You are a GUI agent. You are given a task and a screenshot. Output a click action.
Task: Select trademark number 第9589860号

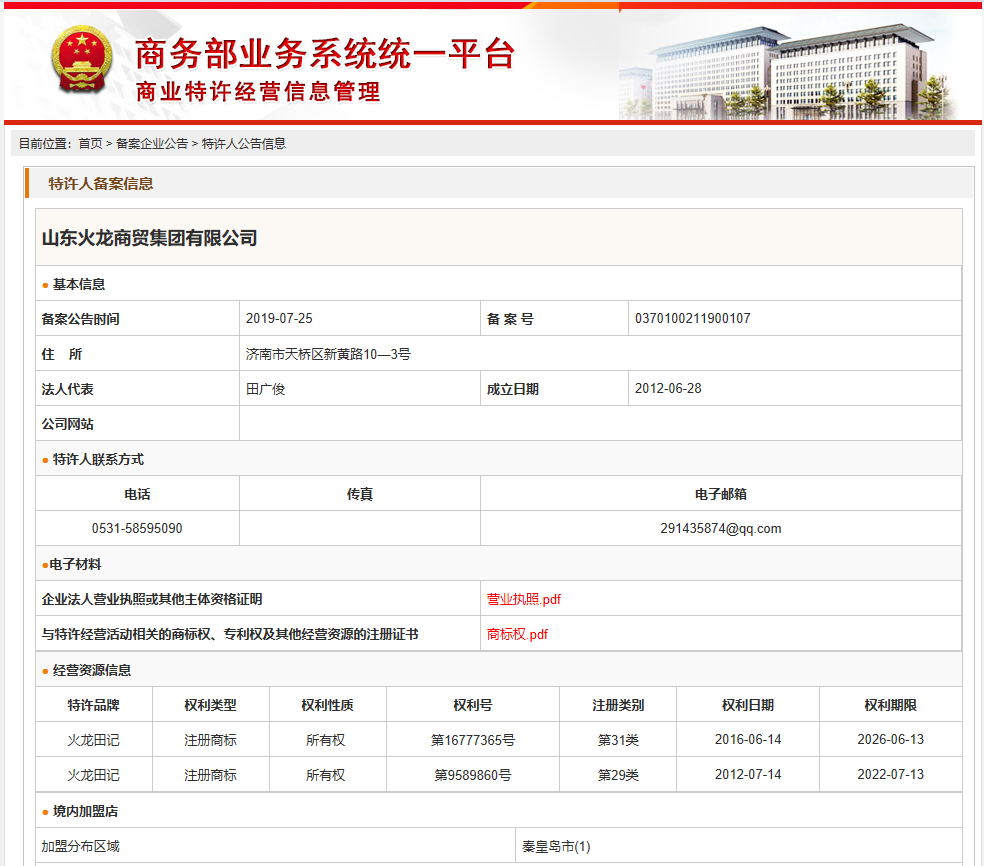click(473, 776)
